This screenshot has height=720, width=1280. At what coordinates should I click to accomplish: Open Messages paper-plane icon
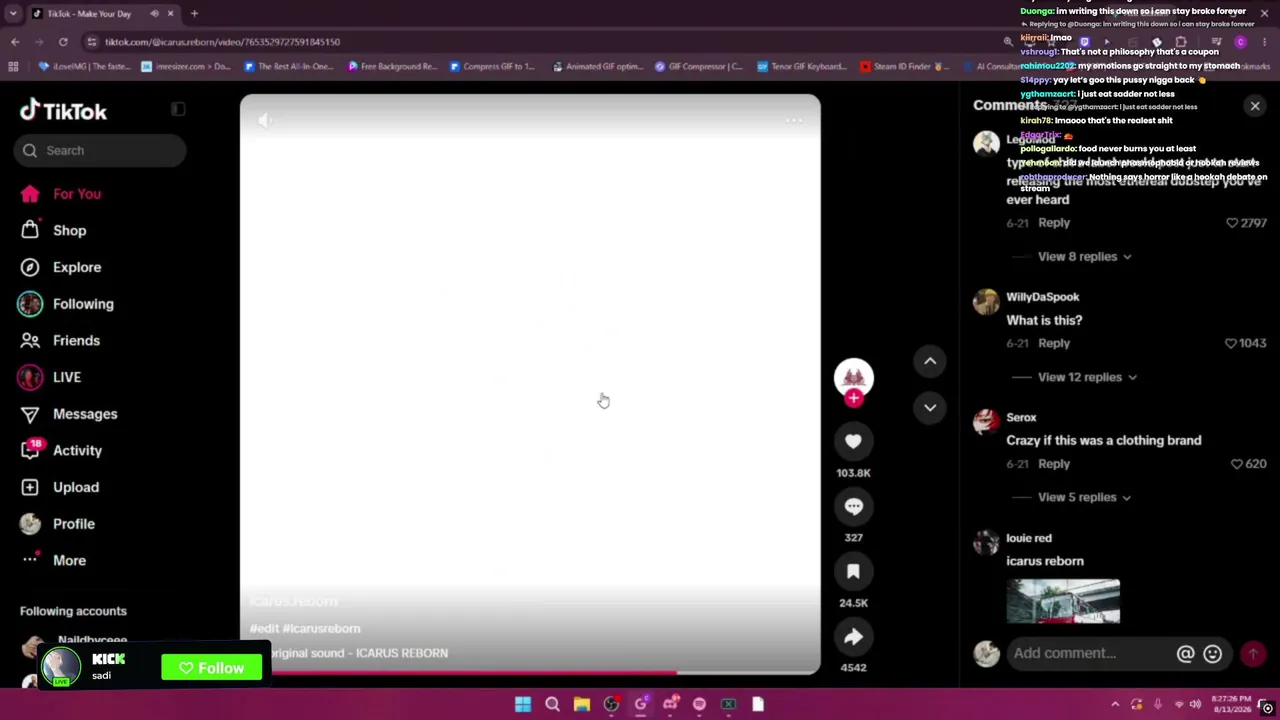30,414
